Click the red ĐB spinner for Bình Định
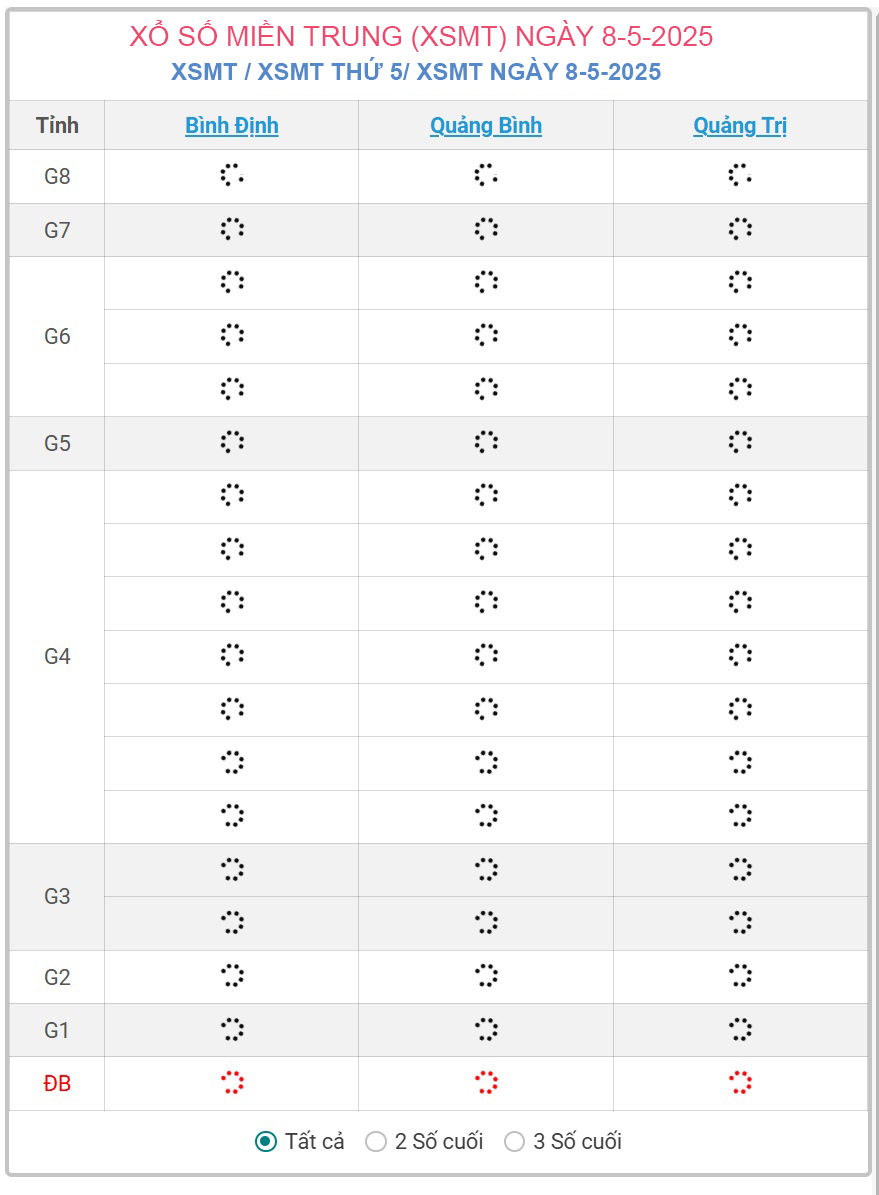The height and width of the screenshot is (1195, 879). [x=232, y=1082]
